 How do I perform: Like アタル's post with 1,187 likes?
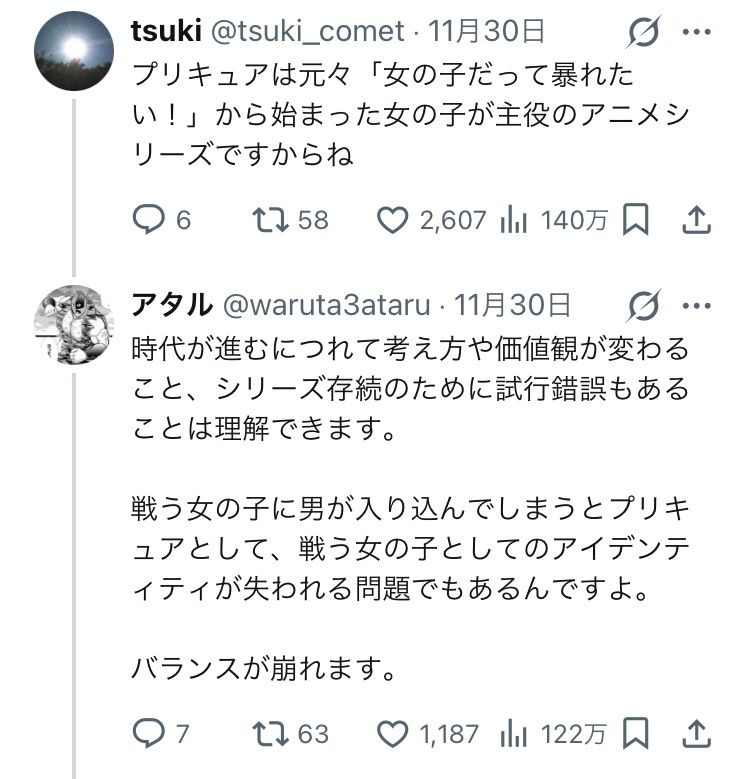point(394,734)
